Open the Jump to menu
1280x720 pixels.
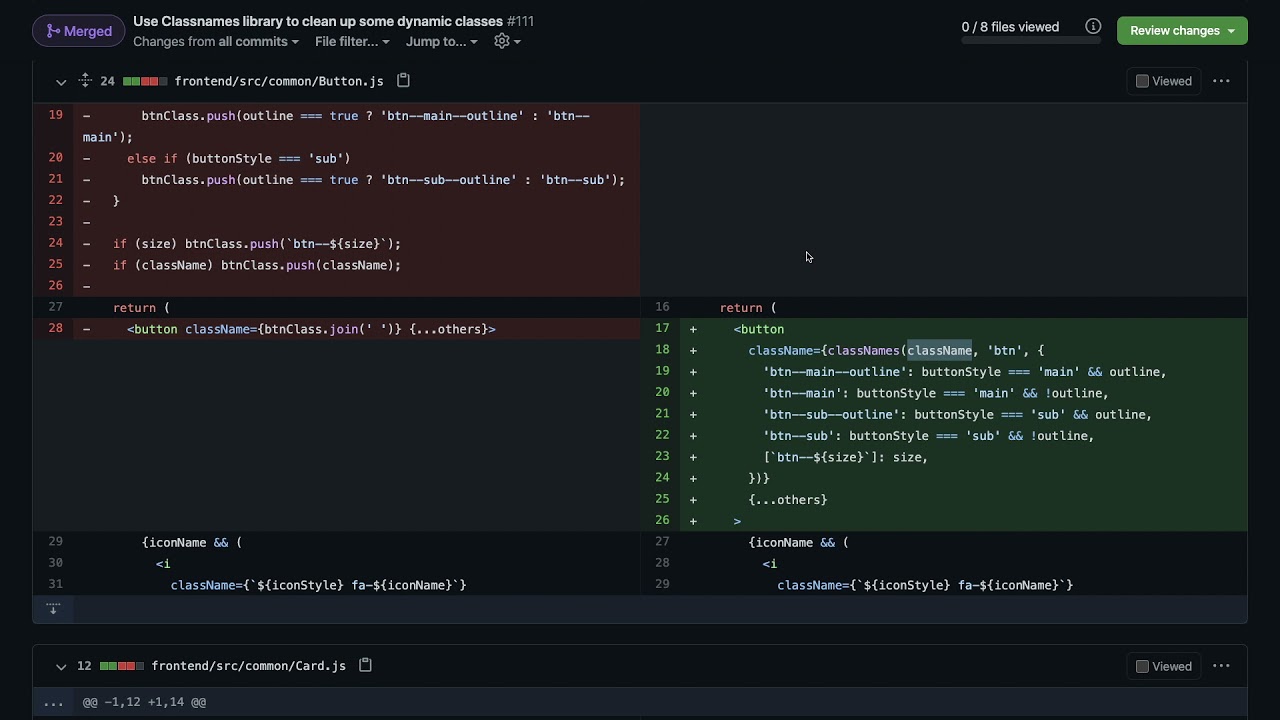tap(441, 41)
